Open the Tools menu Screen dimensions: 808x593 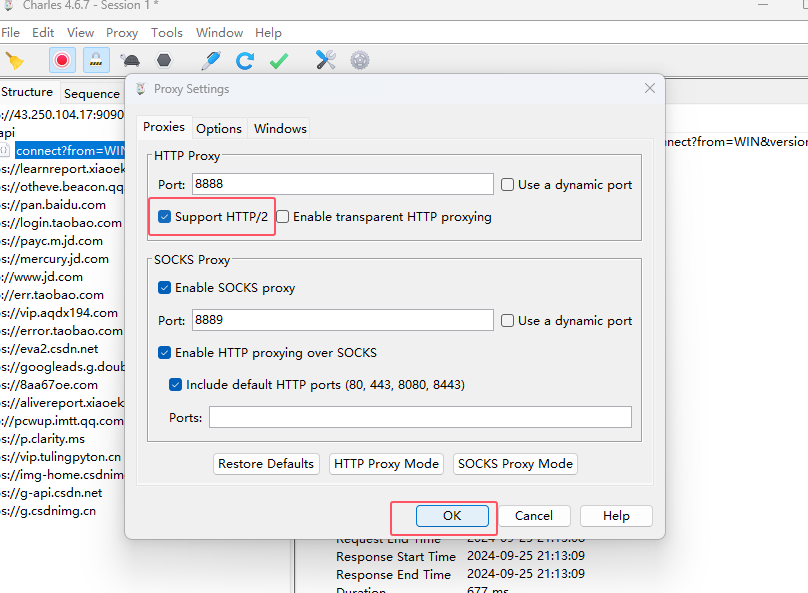166,32
